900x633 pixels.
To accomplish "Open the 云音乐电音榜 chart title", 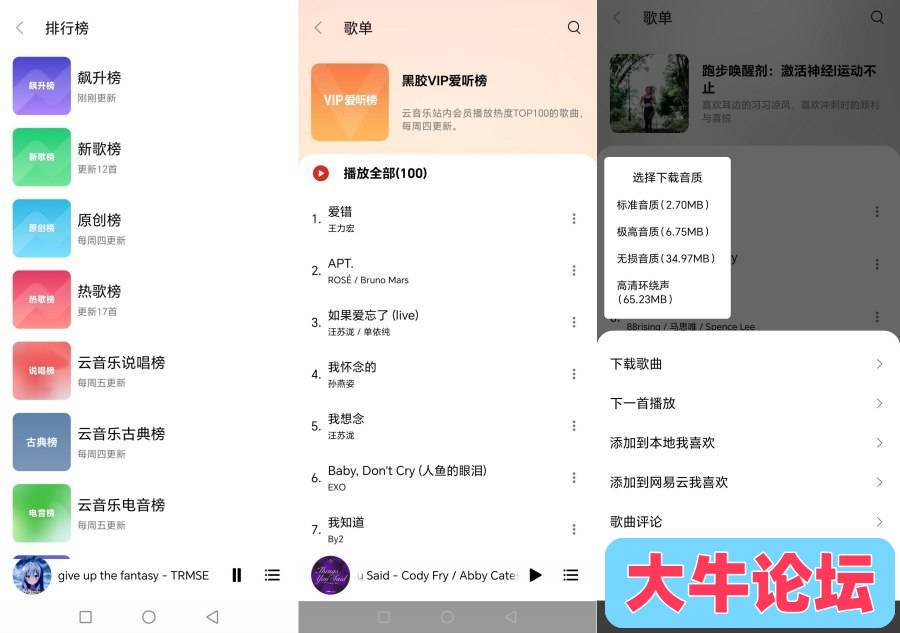I will pyautogui.click(x=121, y=504).
